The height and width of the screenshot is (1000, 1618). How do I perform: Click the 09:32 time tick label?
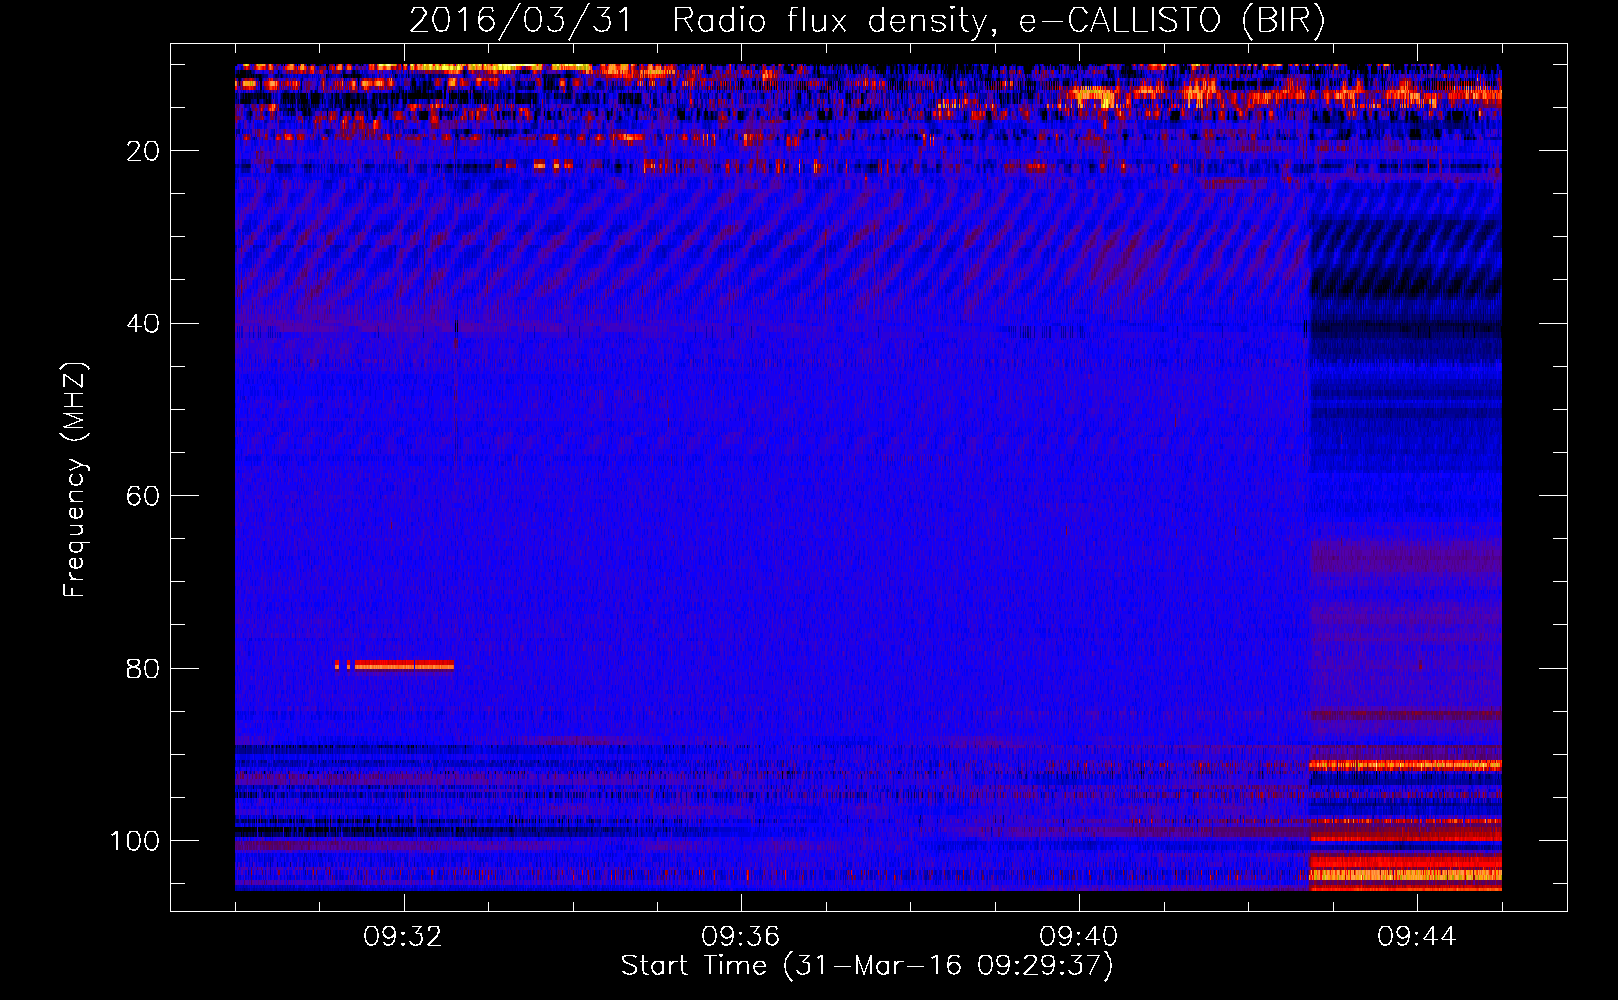point(403,937)
